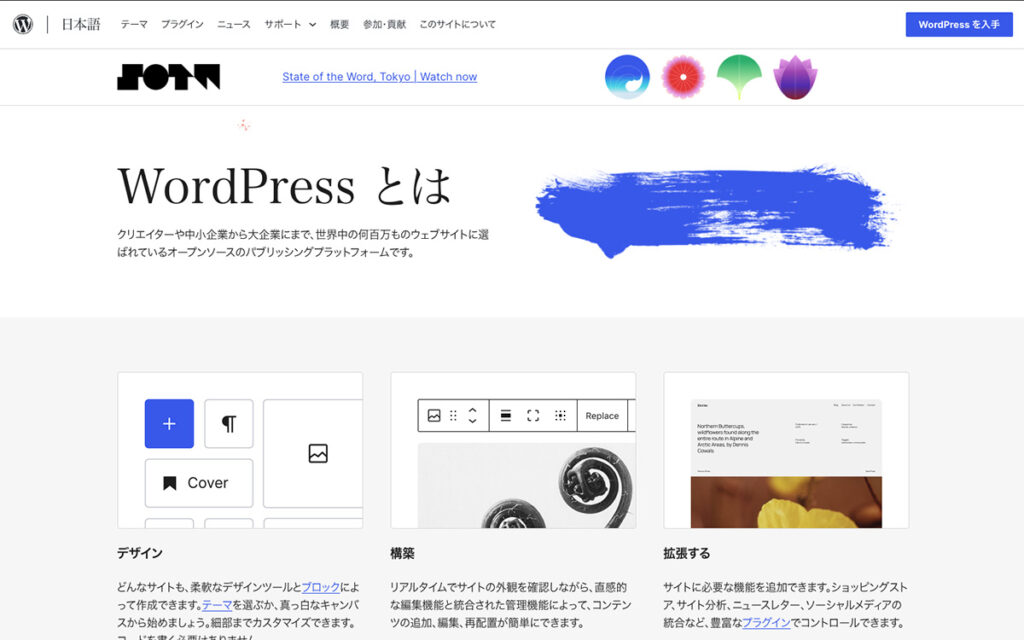The image size is (1024, 640).
Task: Click the State of the Word black logo
Action: coord(168,76)
